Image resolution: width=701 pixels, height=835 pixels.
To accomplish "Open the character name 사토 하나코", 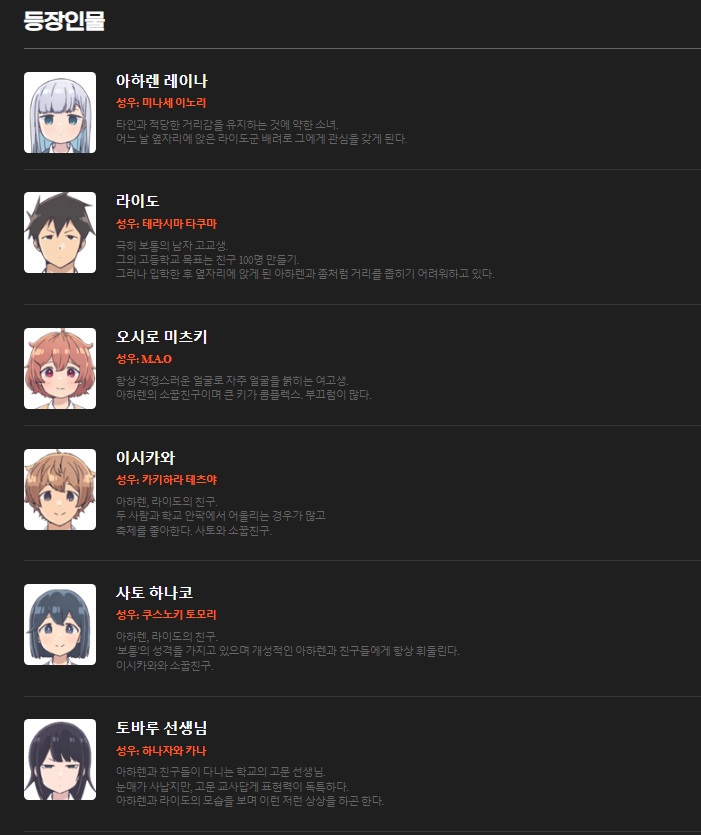I will [x=154, y=593].
